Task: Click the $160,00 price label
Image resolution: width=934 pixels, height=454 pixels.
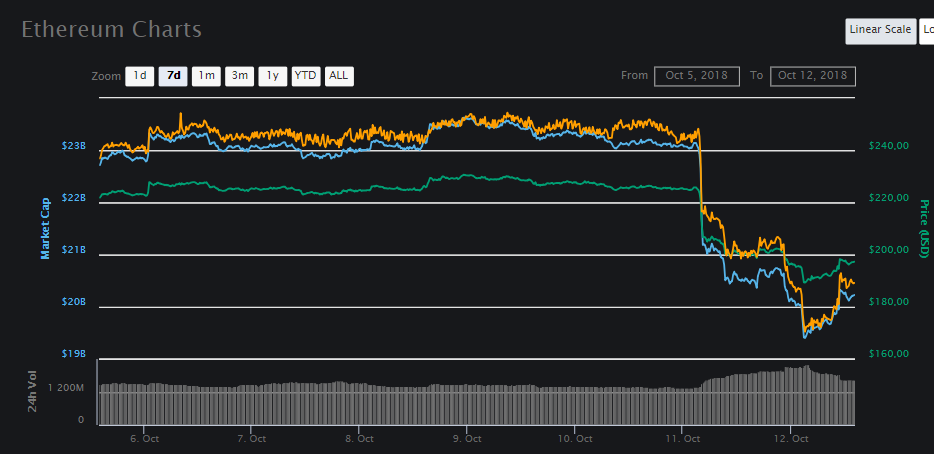Action: pyautogui.click(x=889, y=354)
